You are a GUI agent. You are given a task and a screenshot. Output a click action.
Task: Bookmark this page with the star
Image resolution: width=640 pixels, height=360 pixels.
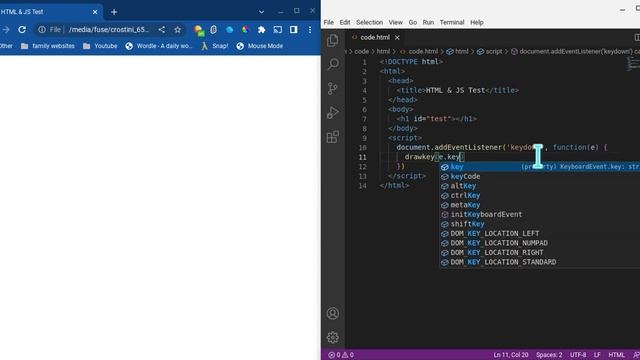pyautogui.click(x=178, y=29)
